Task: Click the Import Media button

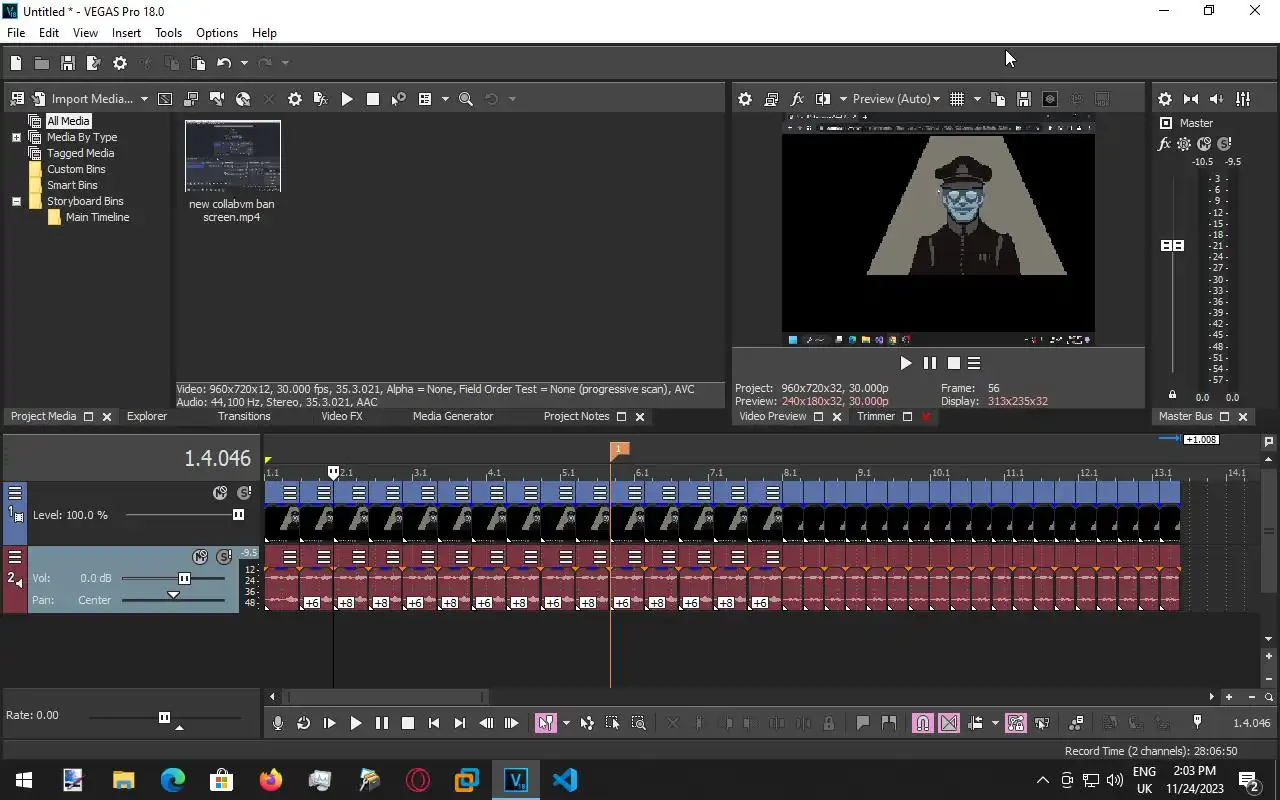Action: [x=82, y=99]
